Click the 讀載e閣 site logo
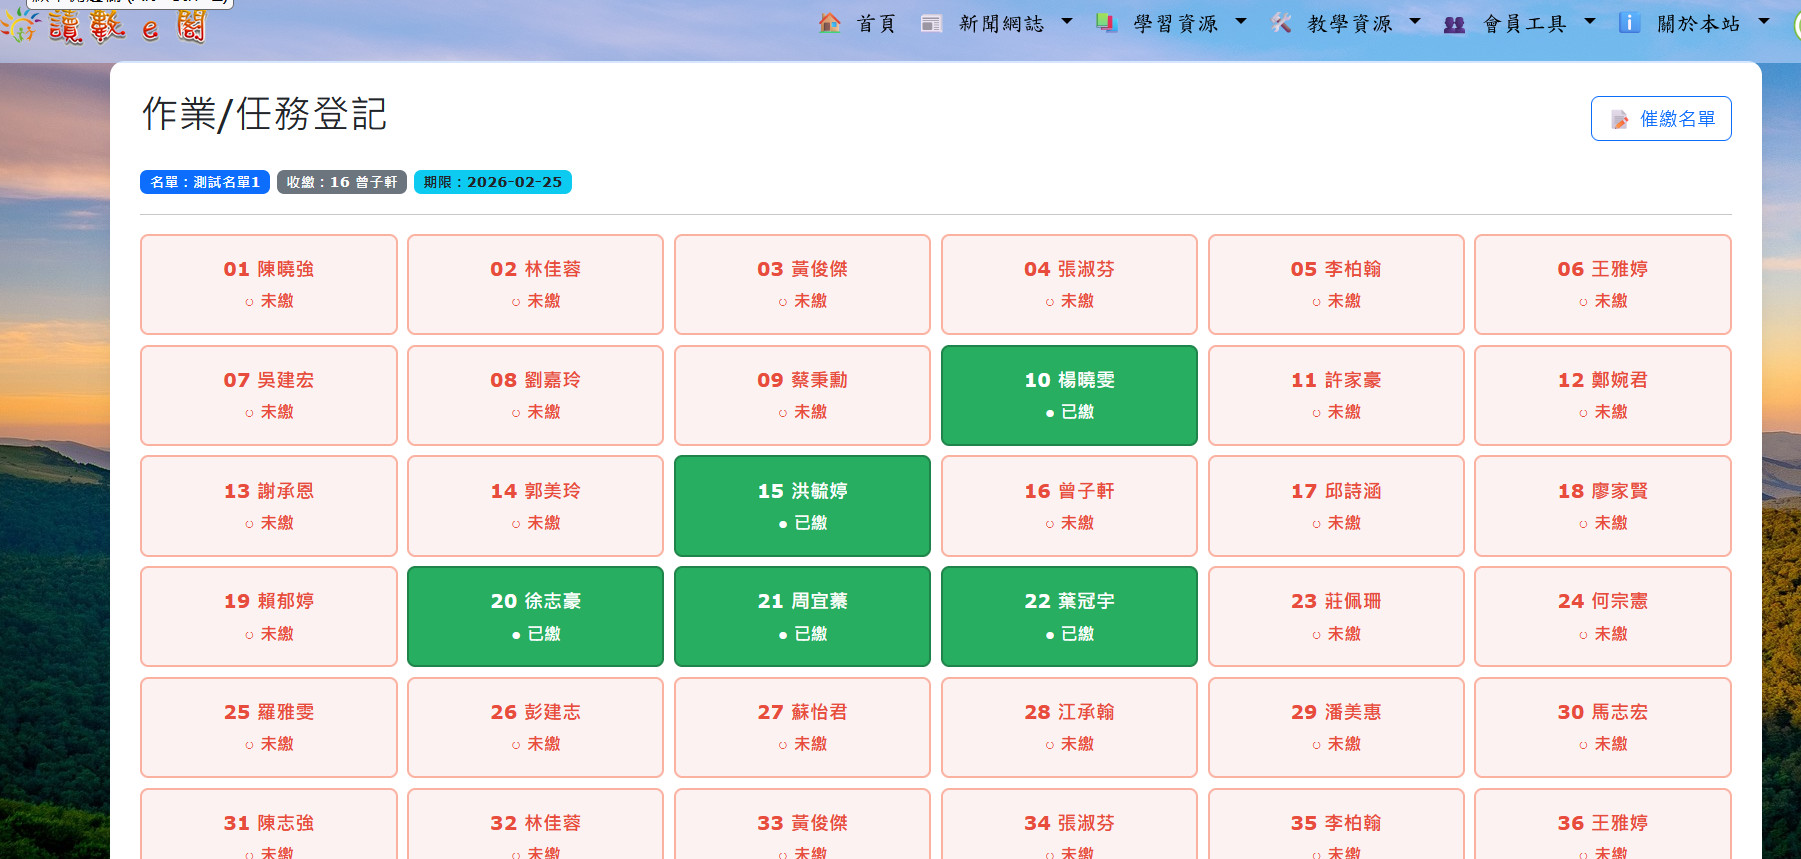The image size is (1801, 859). point(105,25)
